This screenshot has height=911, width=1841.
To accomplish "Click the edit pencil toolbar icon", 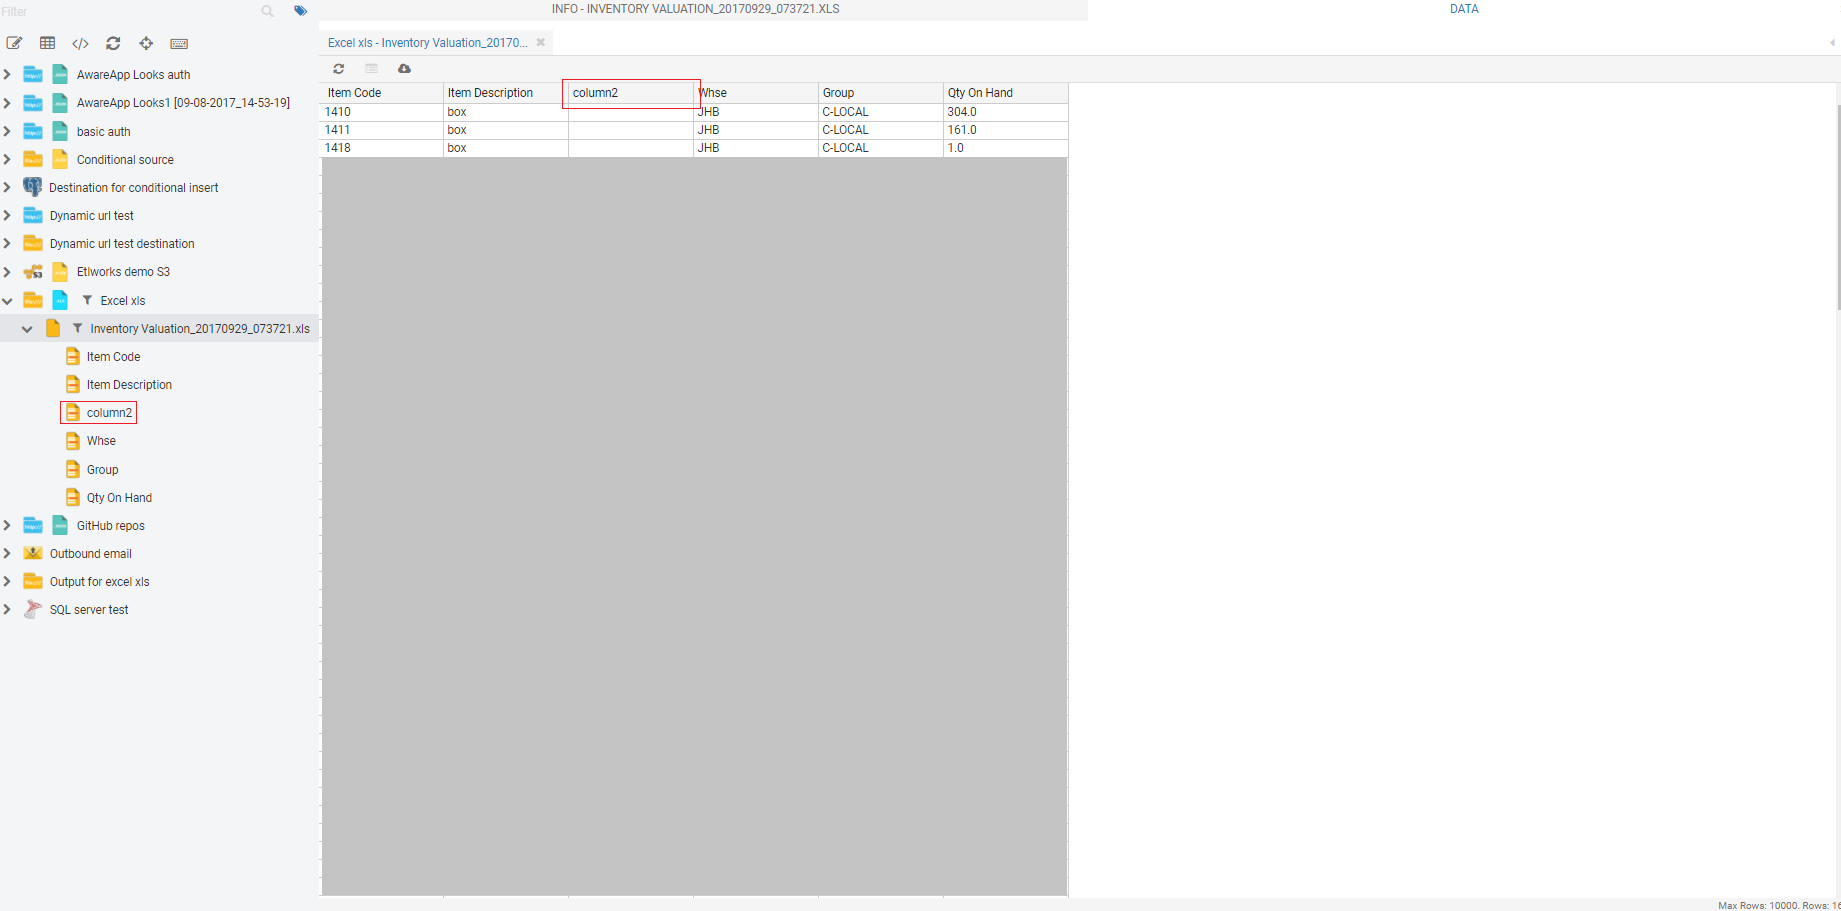I will pos(14,43).
